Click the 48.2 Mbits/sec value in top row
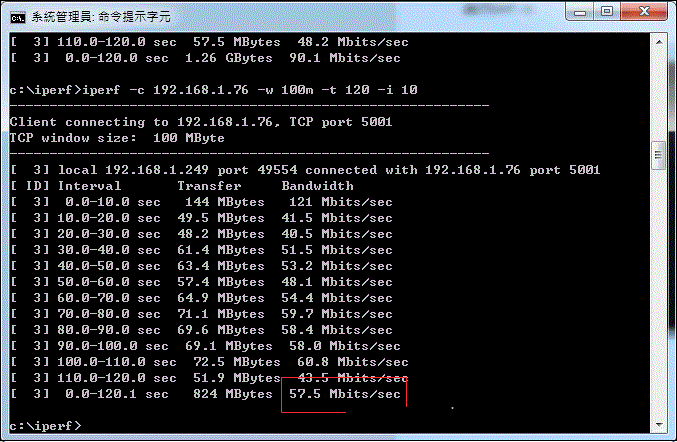 pos(353,42)
